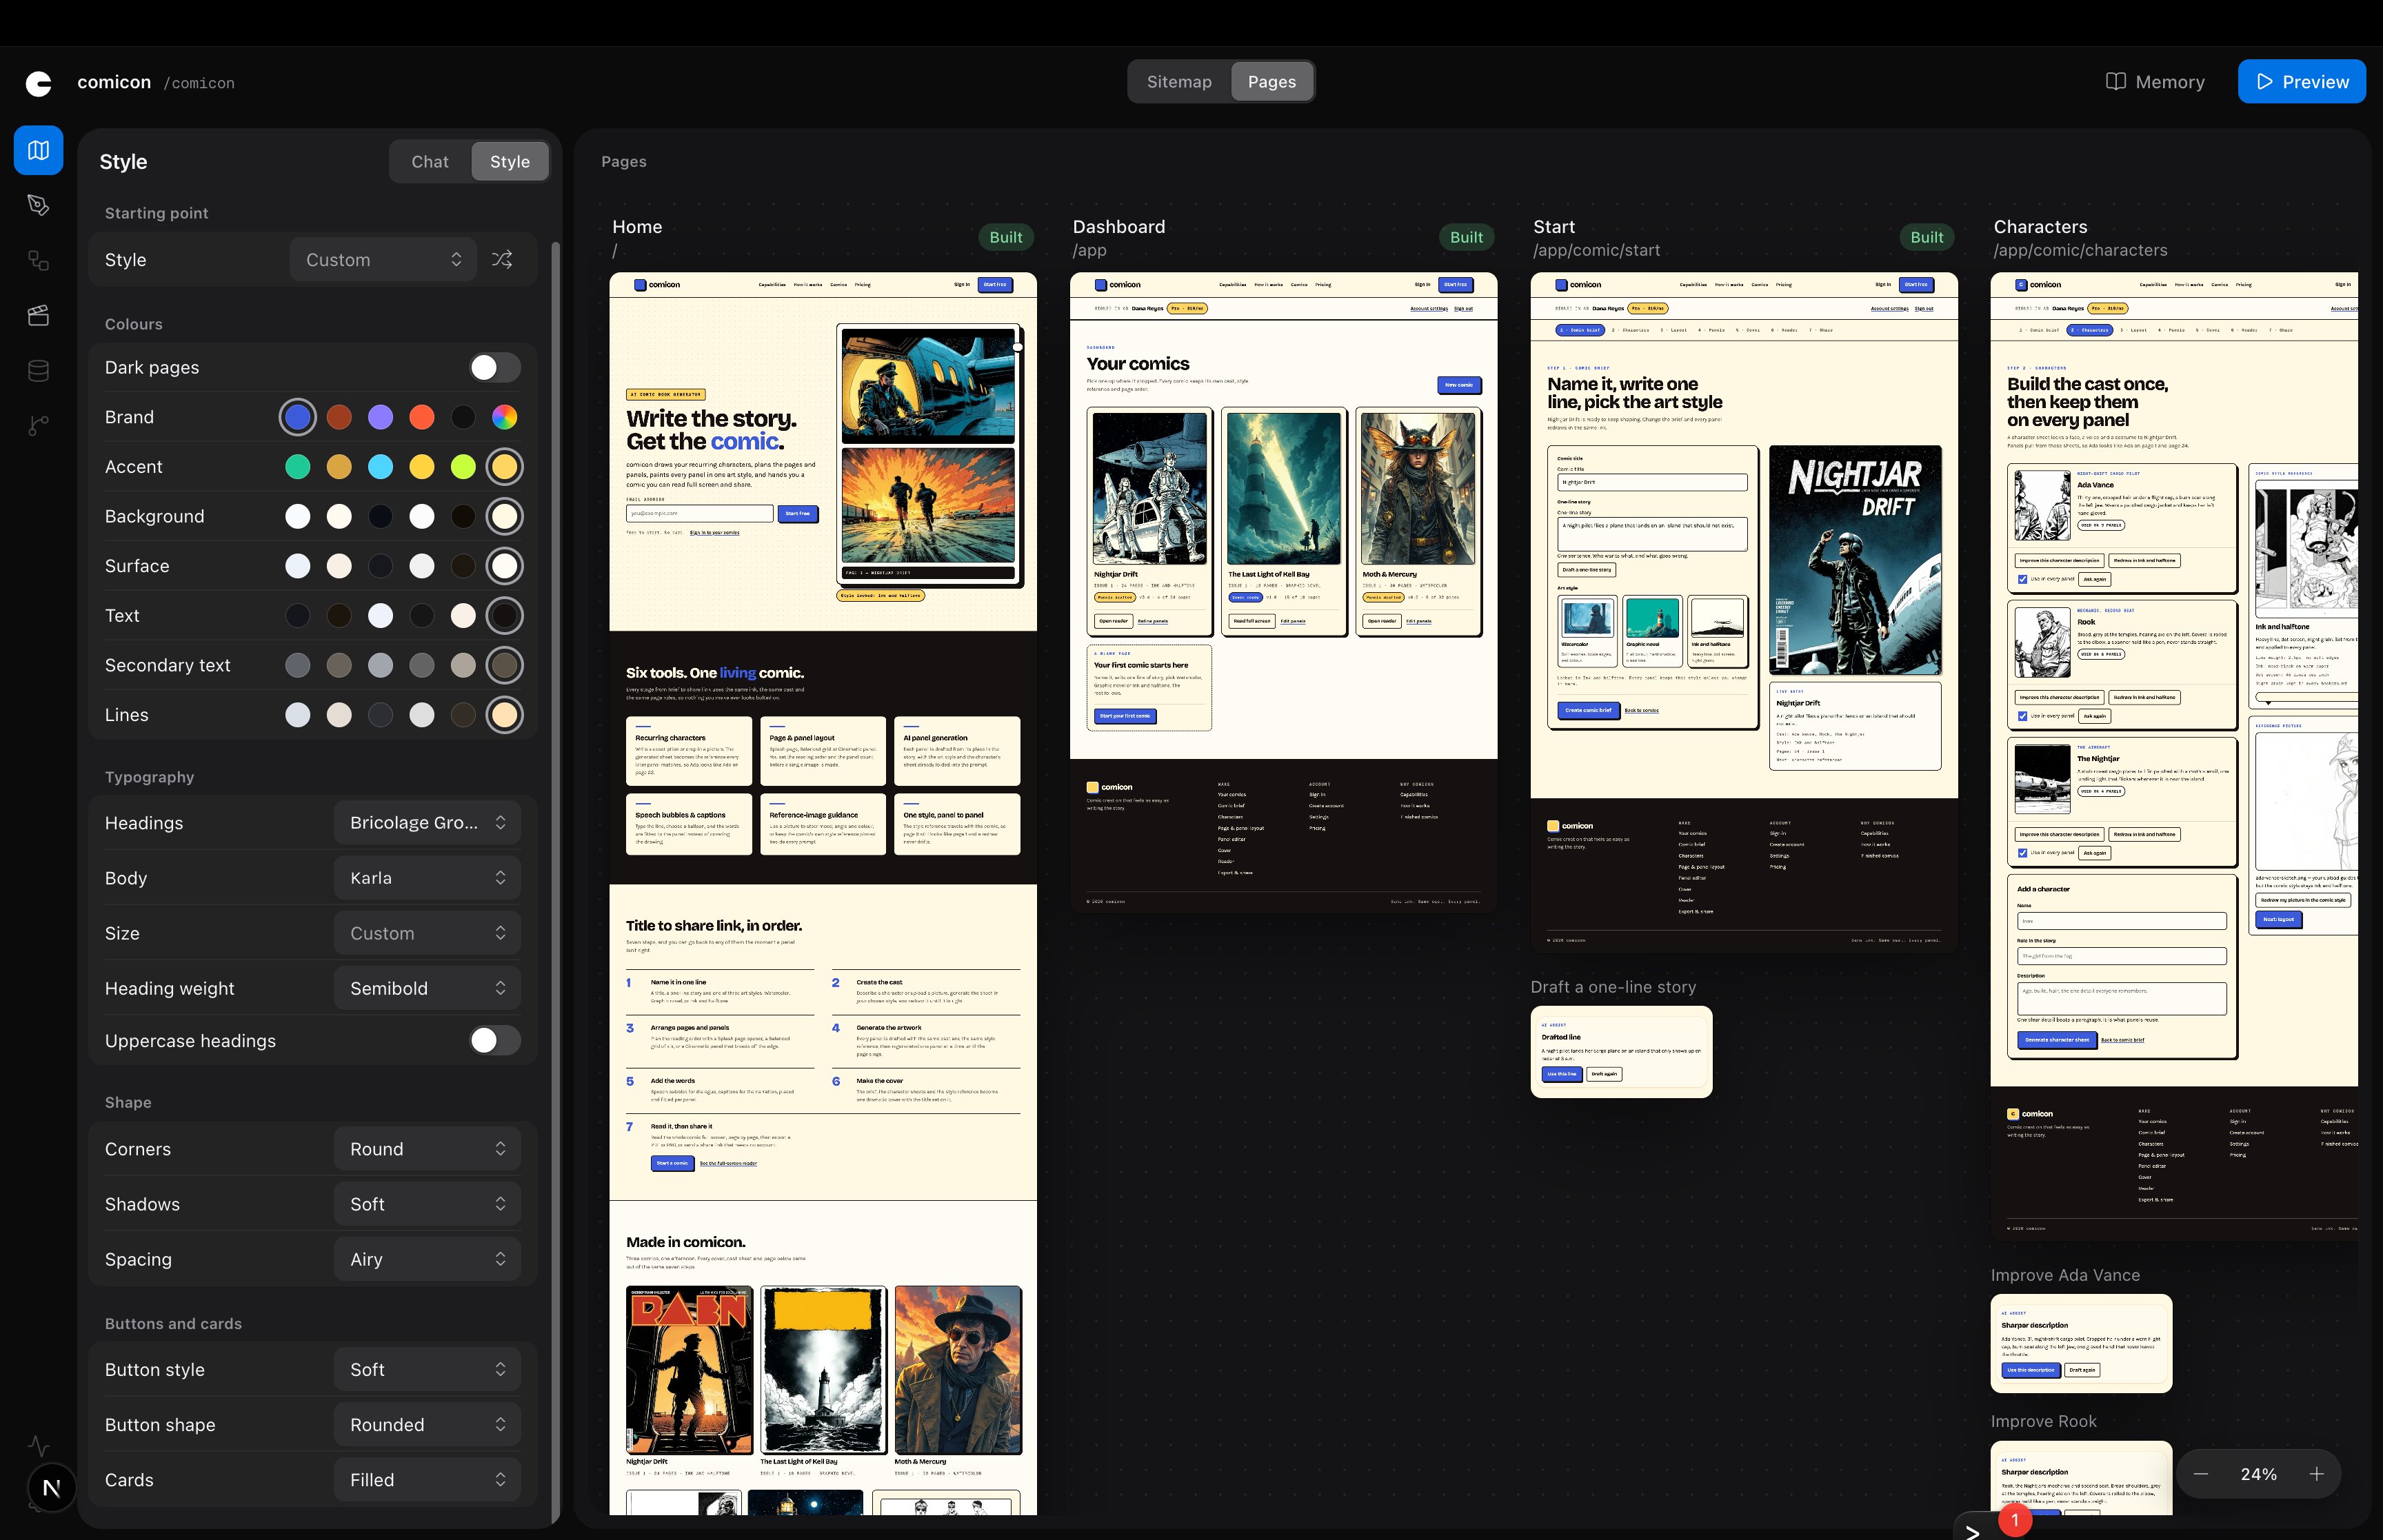
Task: Select the blue Brand color swatch
Action: click(x=298, y=417)
